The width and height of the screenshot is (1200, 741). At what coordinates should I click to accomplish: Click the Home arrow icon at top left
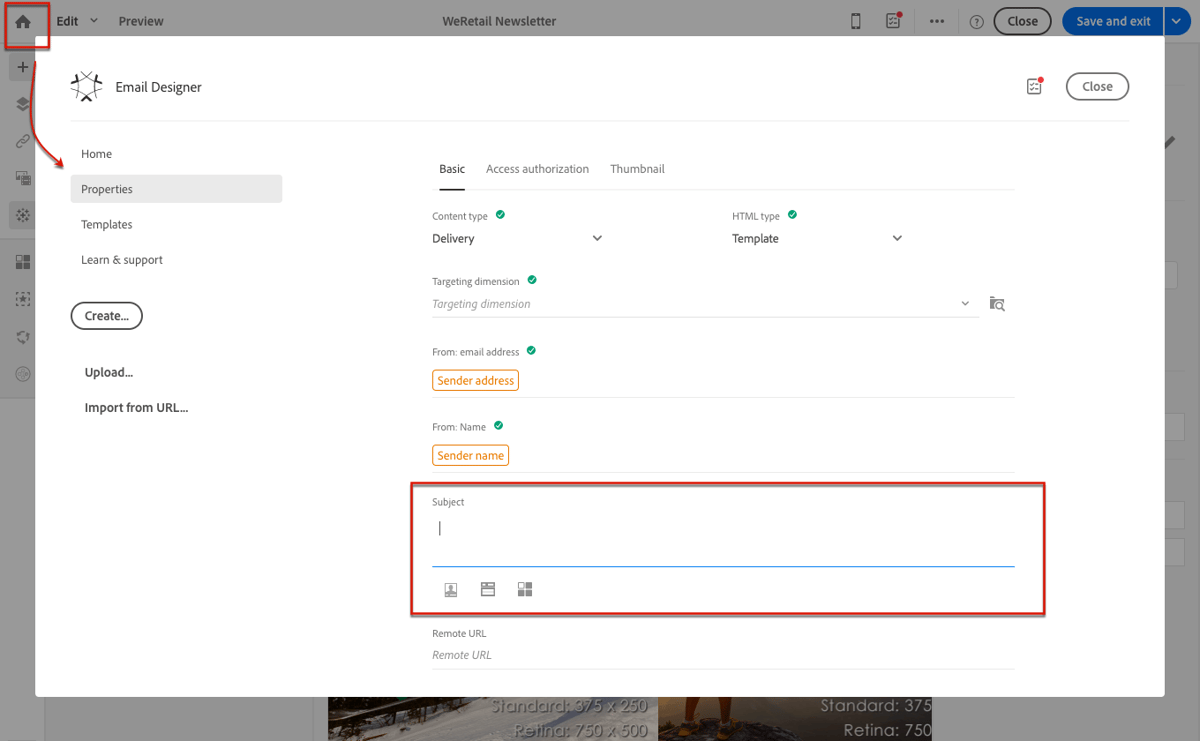click(x=21, y=20)
